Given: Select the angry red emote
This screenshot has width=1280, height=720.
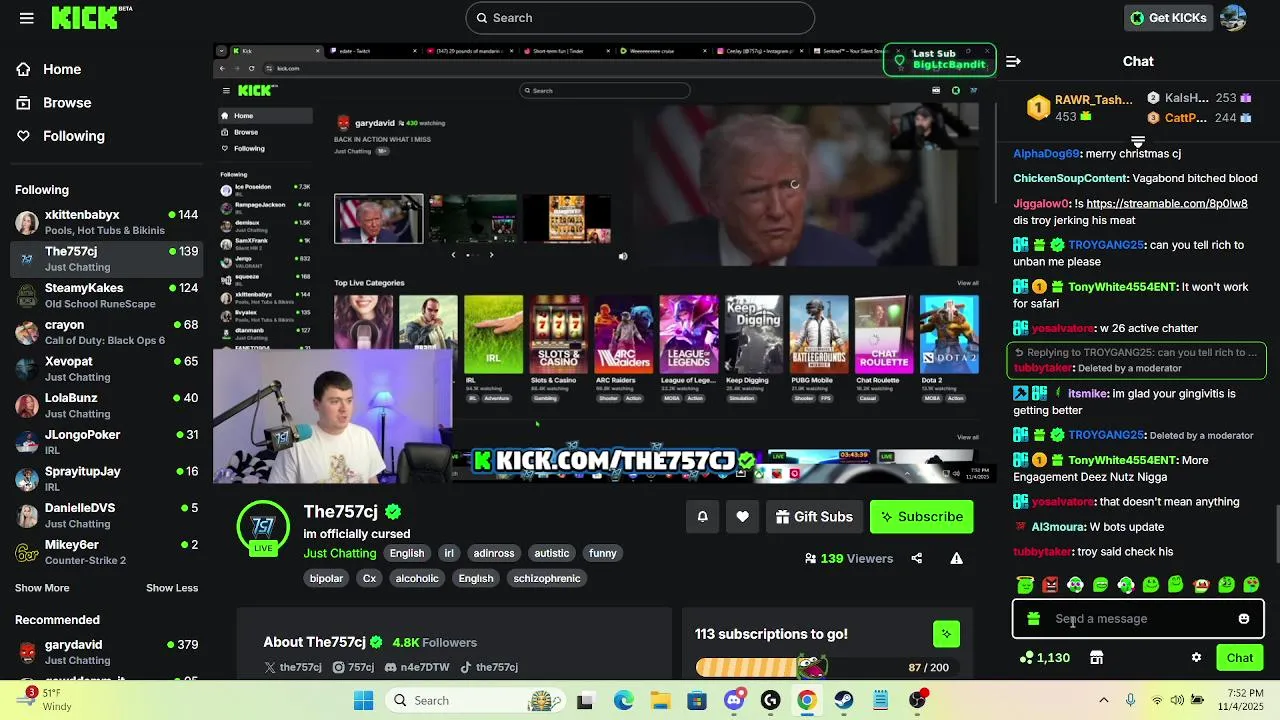Looking at the screenshot, I should coord(1050,585).
